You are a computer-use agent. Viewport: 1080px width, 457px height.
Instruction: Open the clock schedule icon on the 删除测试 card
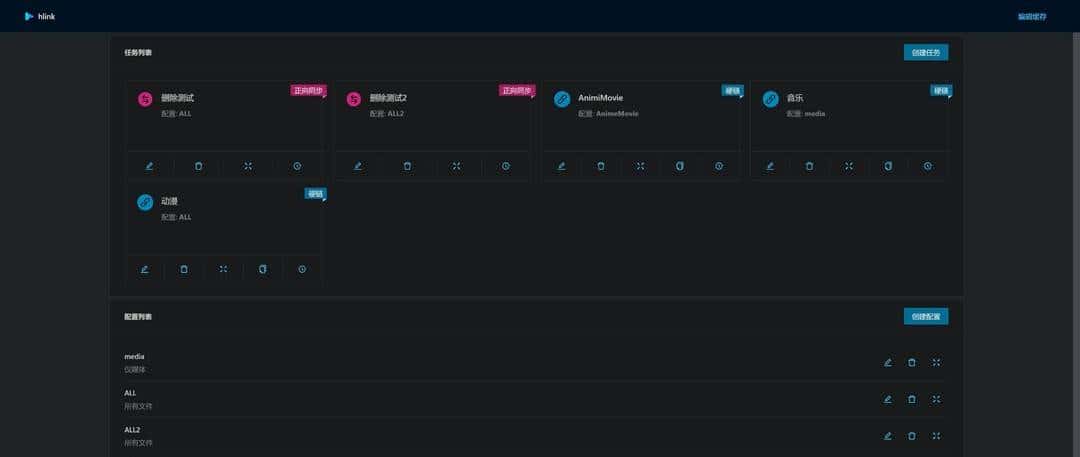click(298, 166)
